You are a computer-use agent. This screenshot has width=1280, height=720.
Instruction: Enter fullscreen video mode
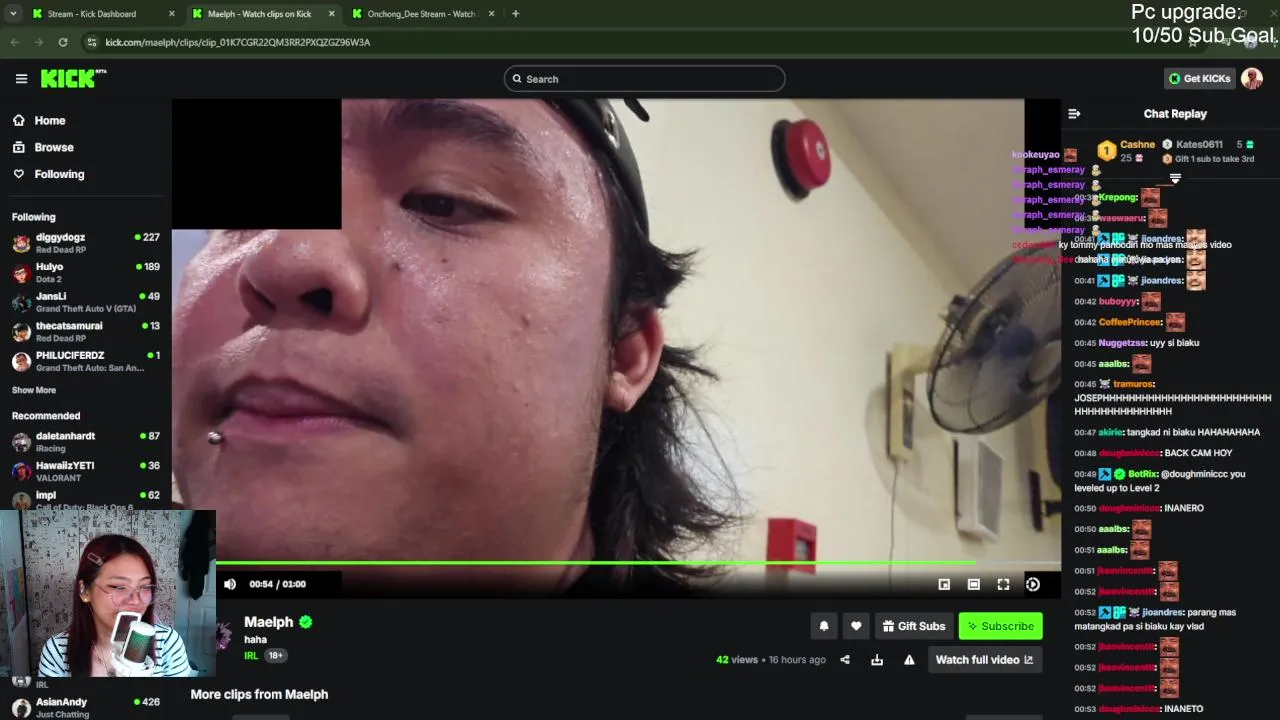coord(1003,584)
